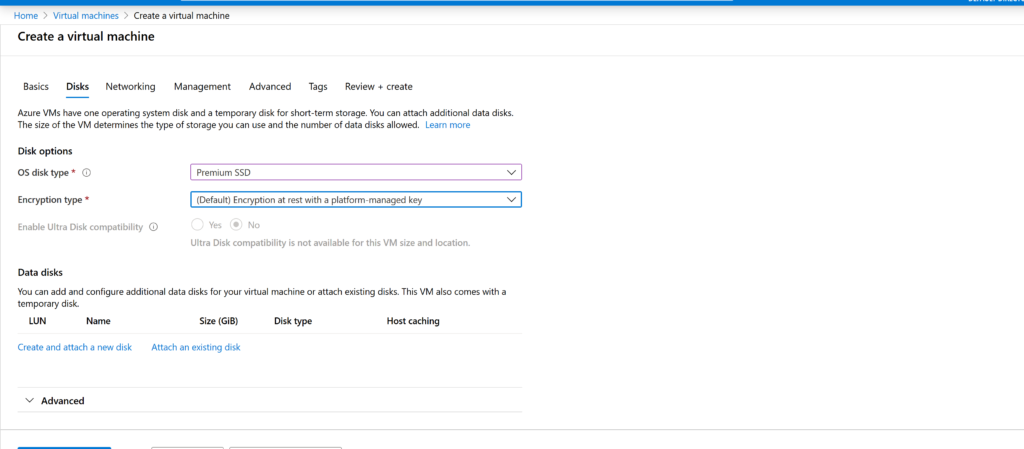This screenshot has height=449, width=1024.
Task: Go to the Advanced tab
Action: tap(270, 87)
